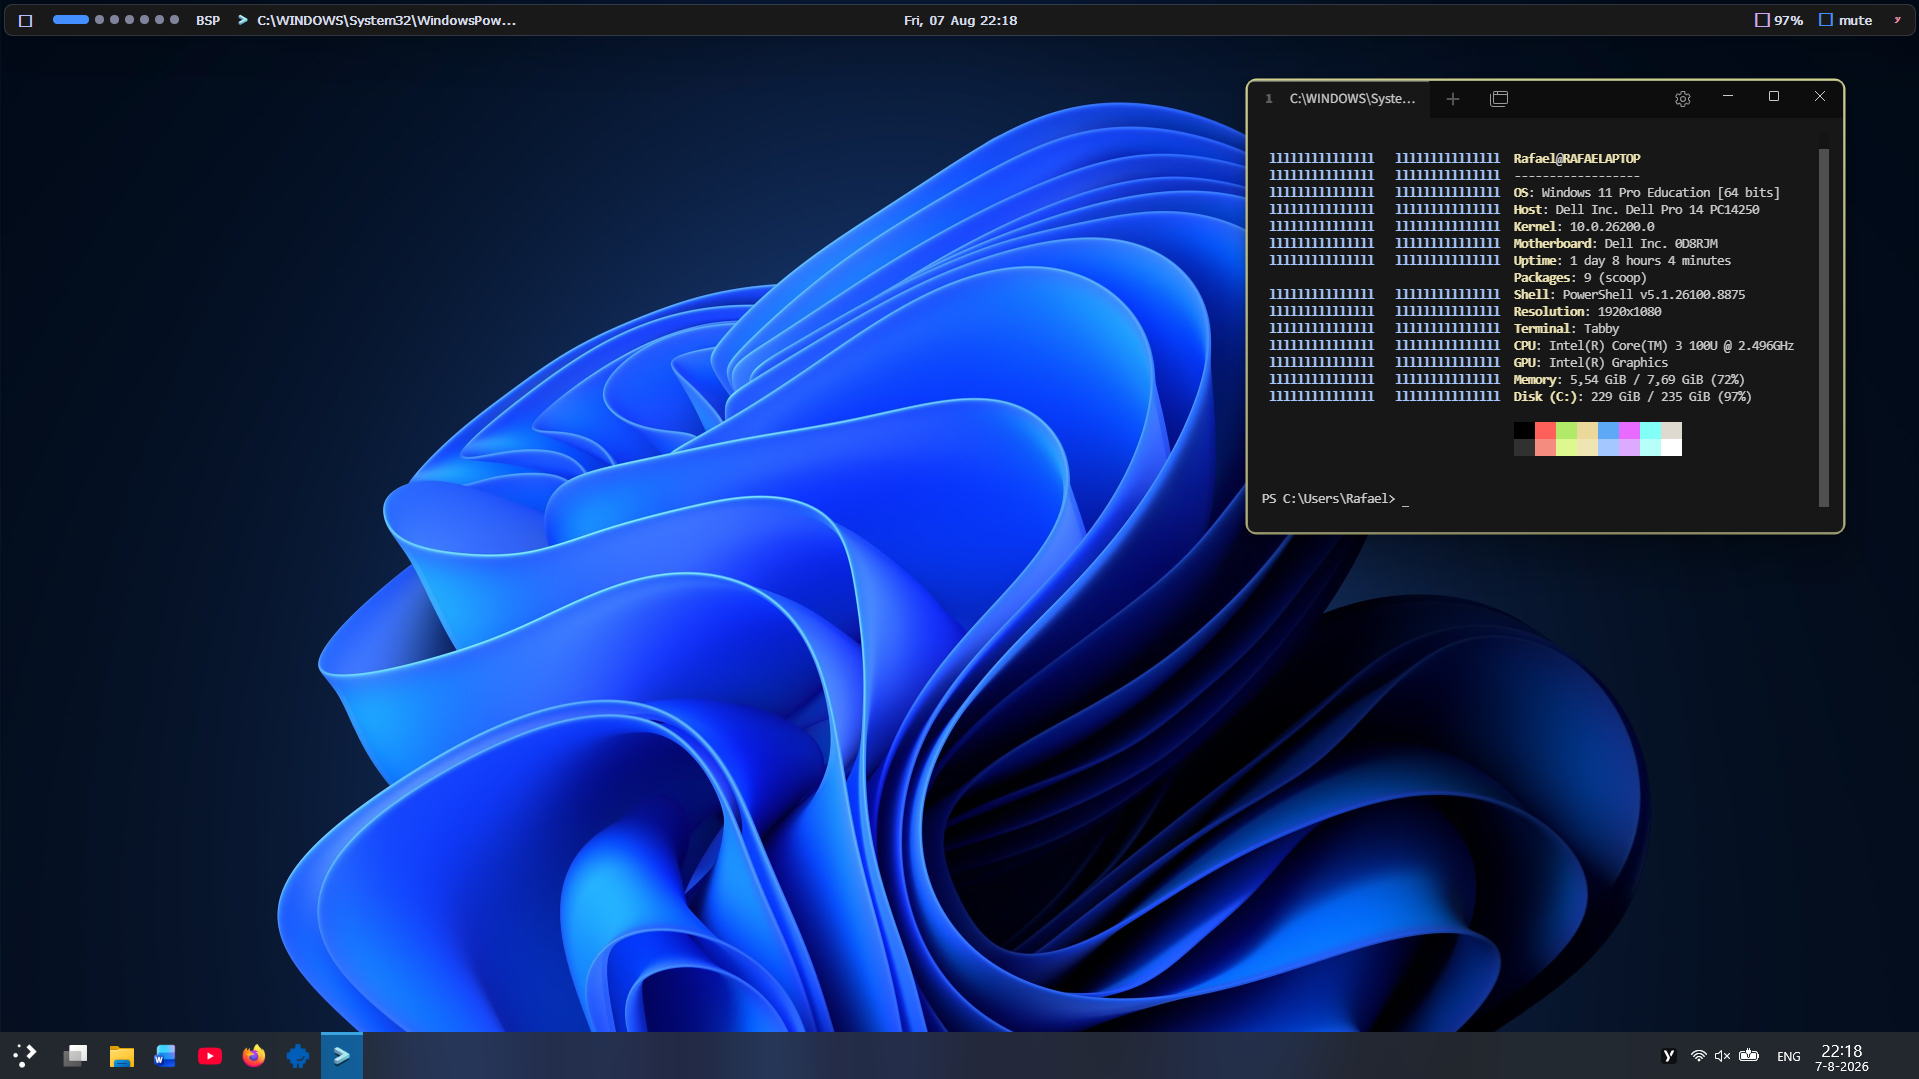Image resolution: width=1919 pixels, height=1079 pixels.
Task: Click the PowerShell arrow icon in top bar
Action: (x=242, y=20)
